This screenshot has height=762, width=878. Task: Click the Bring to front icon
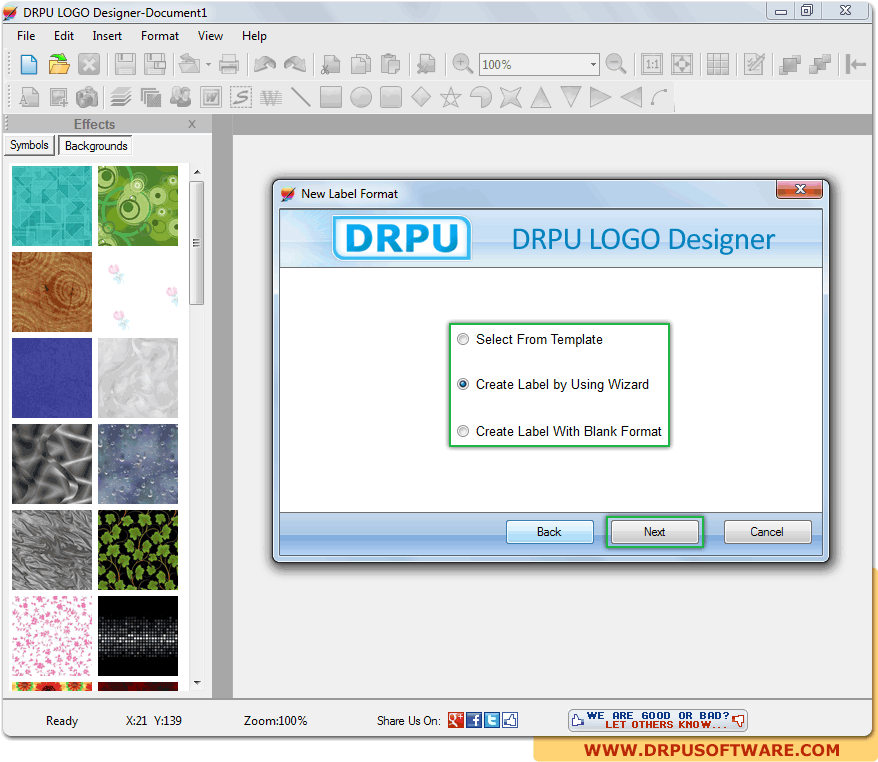coord(790,64)
